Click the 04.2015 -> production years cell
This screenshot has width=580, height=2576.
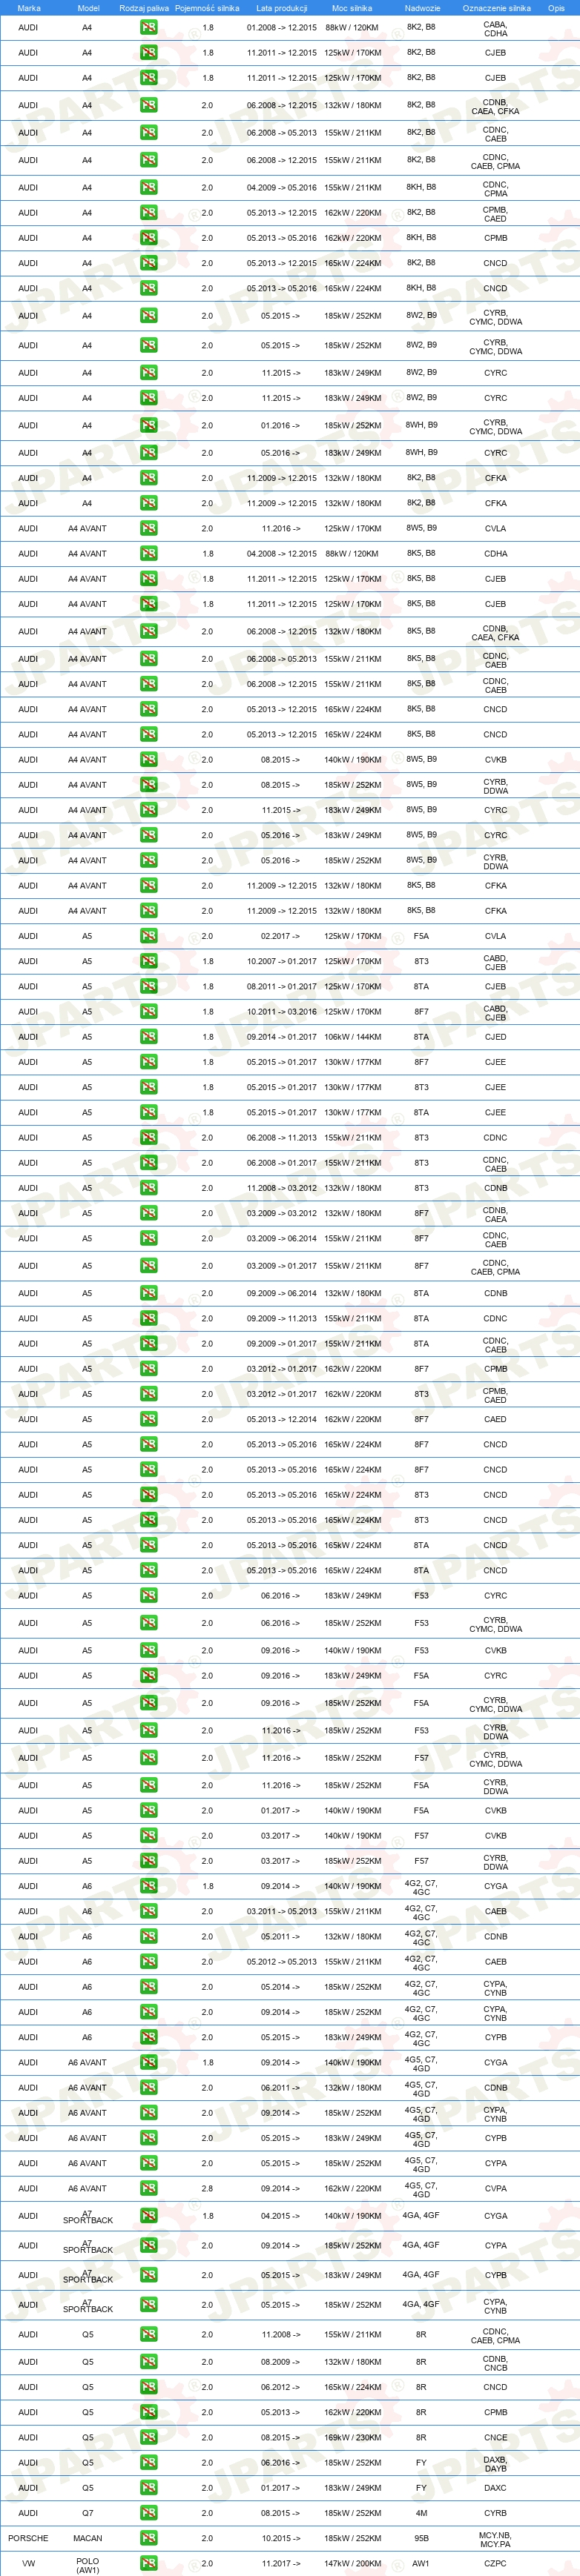(280, 2216)
